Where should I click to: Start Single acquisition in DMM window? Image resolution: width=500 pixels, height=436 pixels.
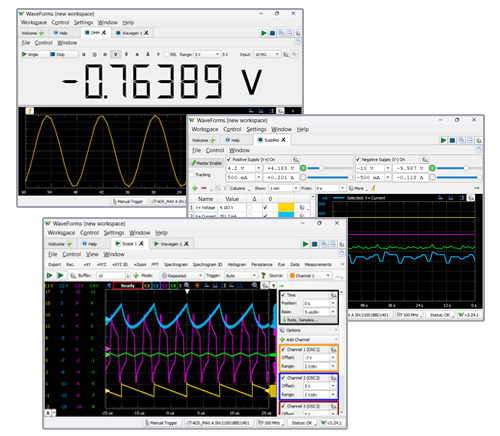[35, 54]
